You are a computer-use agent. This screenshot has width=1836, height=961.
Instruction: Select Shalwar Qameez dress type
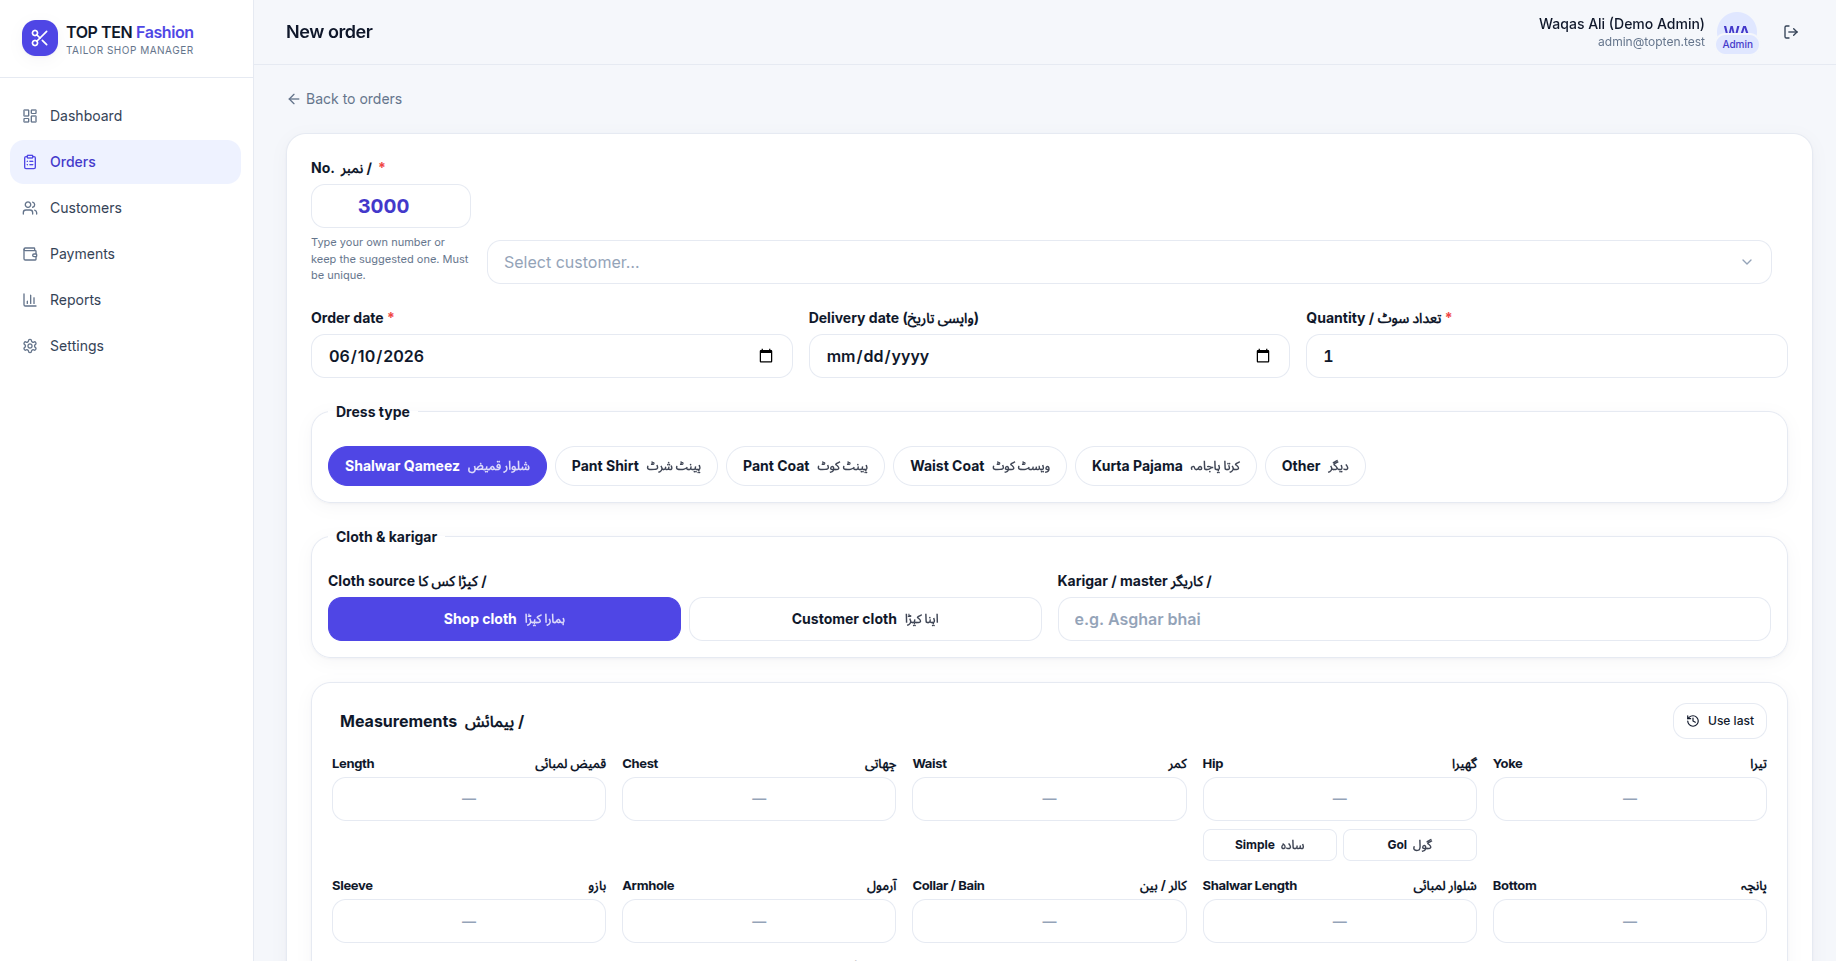point(437,466)
